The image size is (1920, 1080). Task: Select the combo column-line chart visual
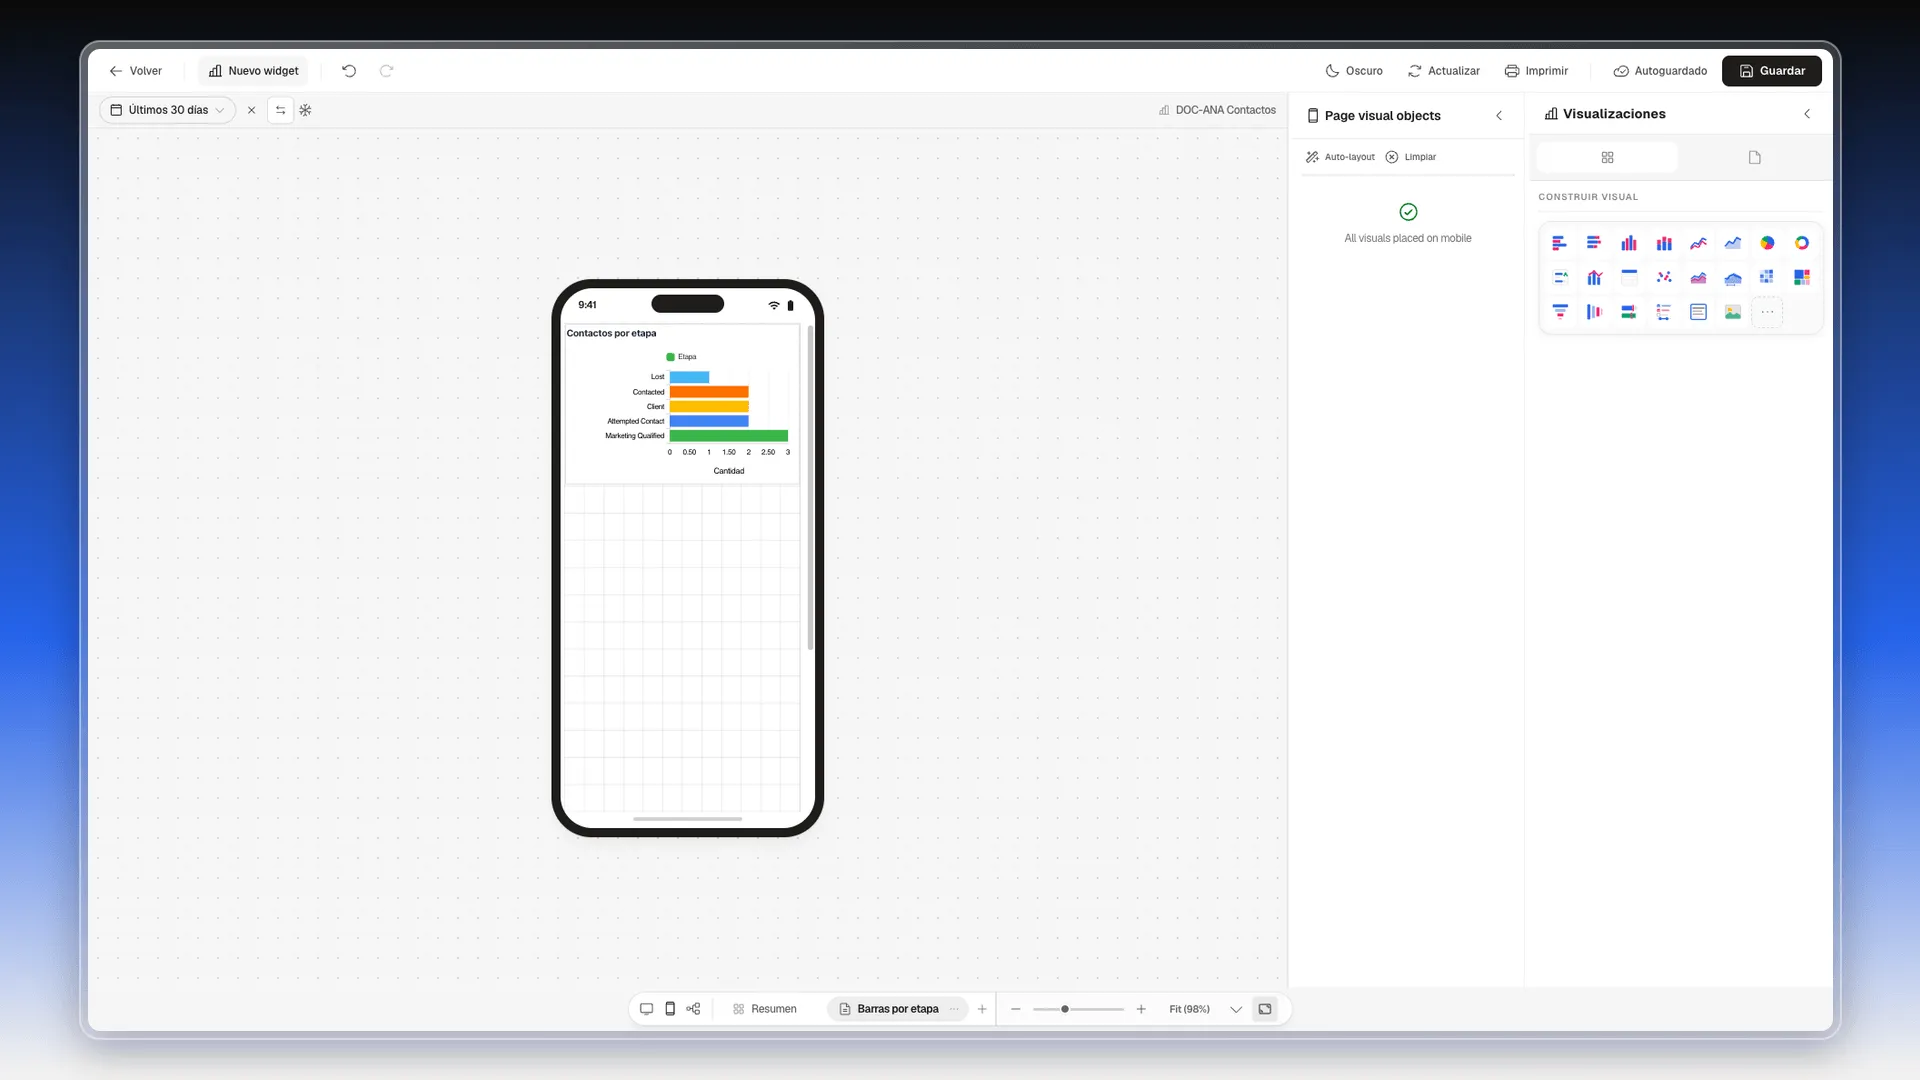pos(1594,277)
